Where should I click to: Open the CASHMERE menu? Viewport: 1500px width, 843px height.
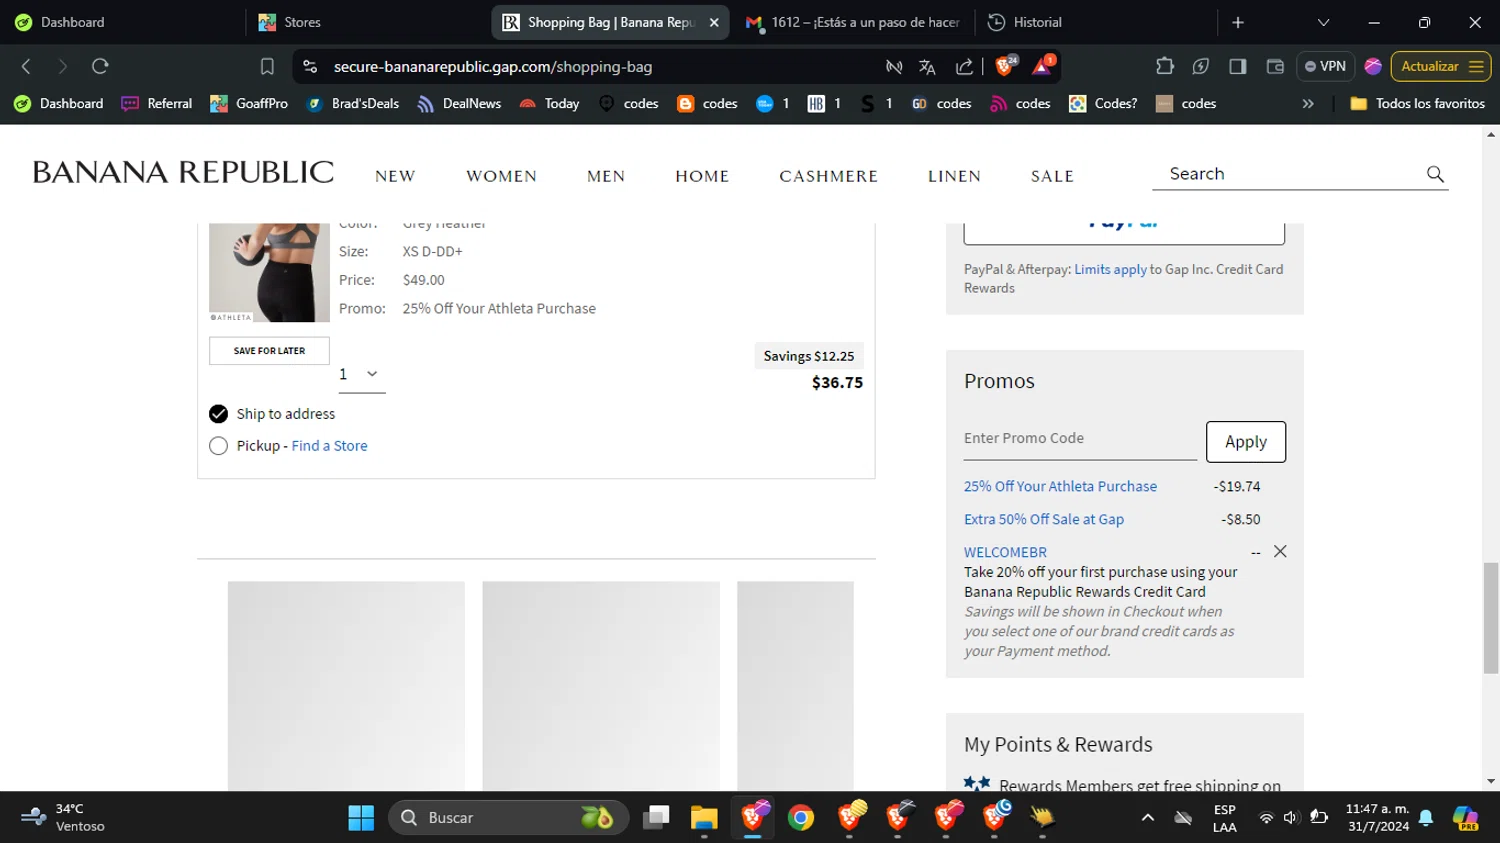click(828, 176)
